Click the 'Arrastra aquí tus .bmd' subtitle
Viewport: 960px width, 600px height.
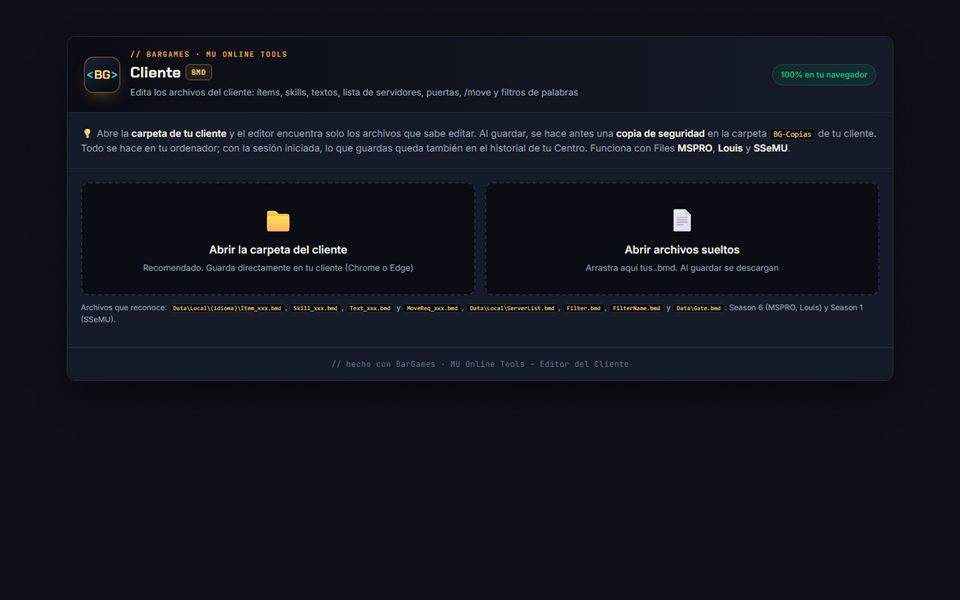click(682, 268)
